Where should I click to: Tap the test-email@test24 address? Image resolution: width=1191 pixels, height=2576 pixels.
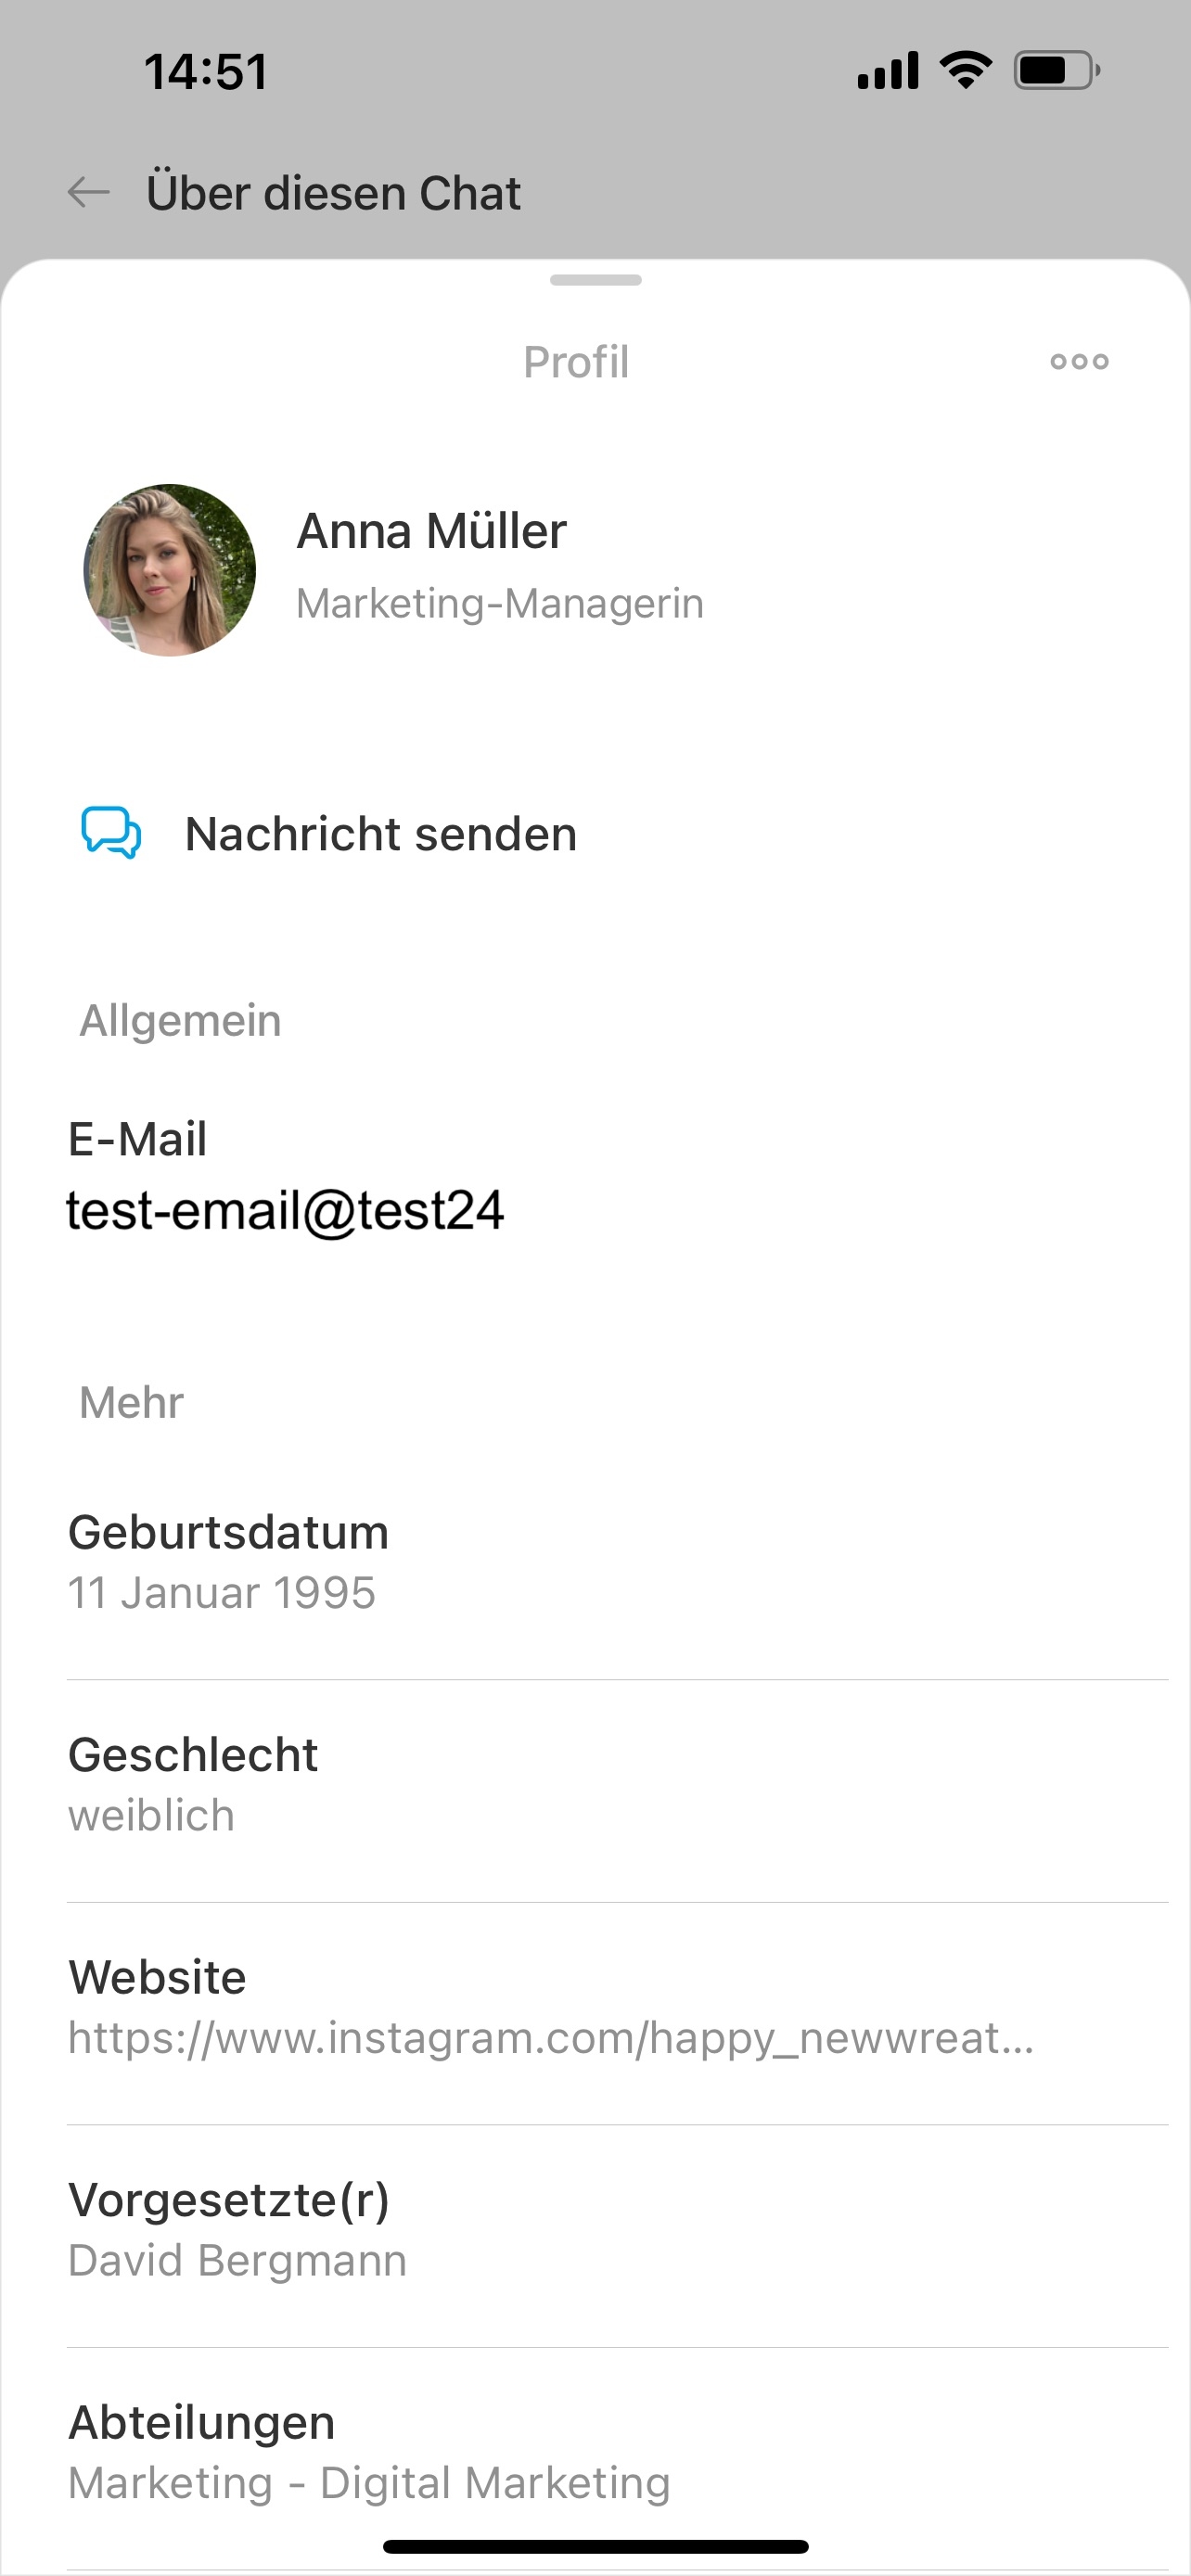pyautogui.click(x=285, y=1210)
